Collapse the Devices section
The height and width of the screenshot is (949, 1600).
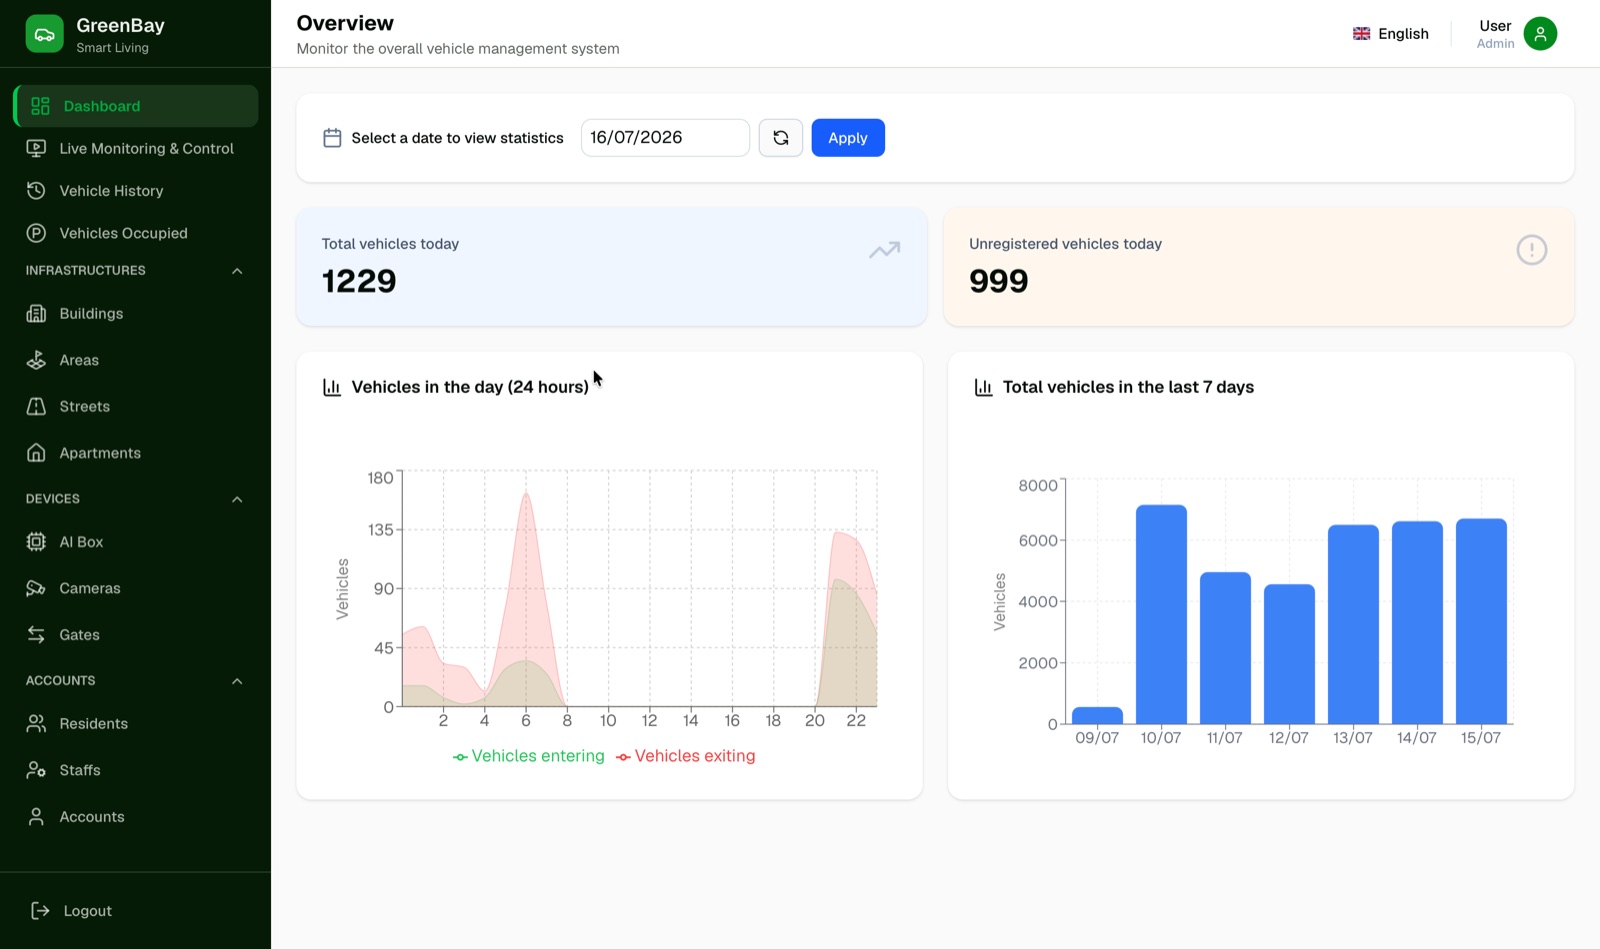pos(237,499)
